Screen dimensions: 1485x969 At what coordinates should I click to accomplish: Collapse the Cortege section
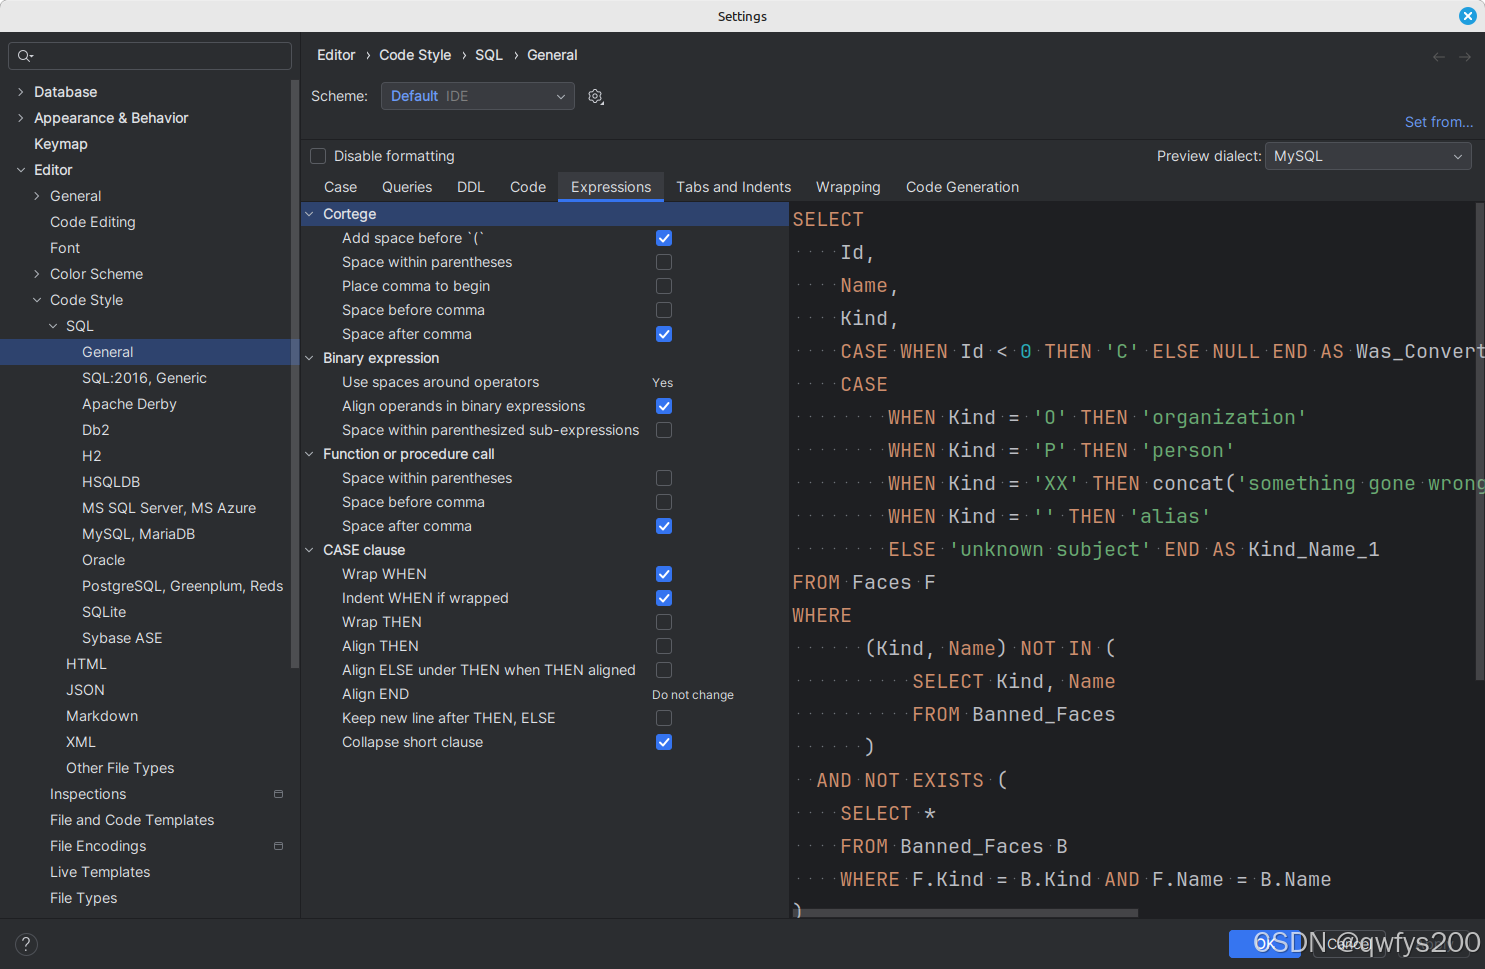(x=309, y=214)
